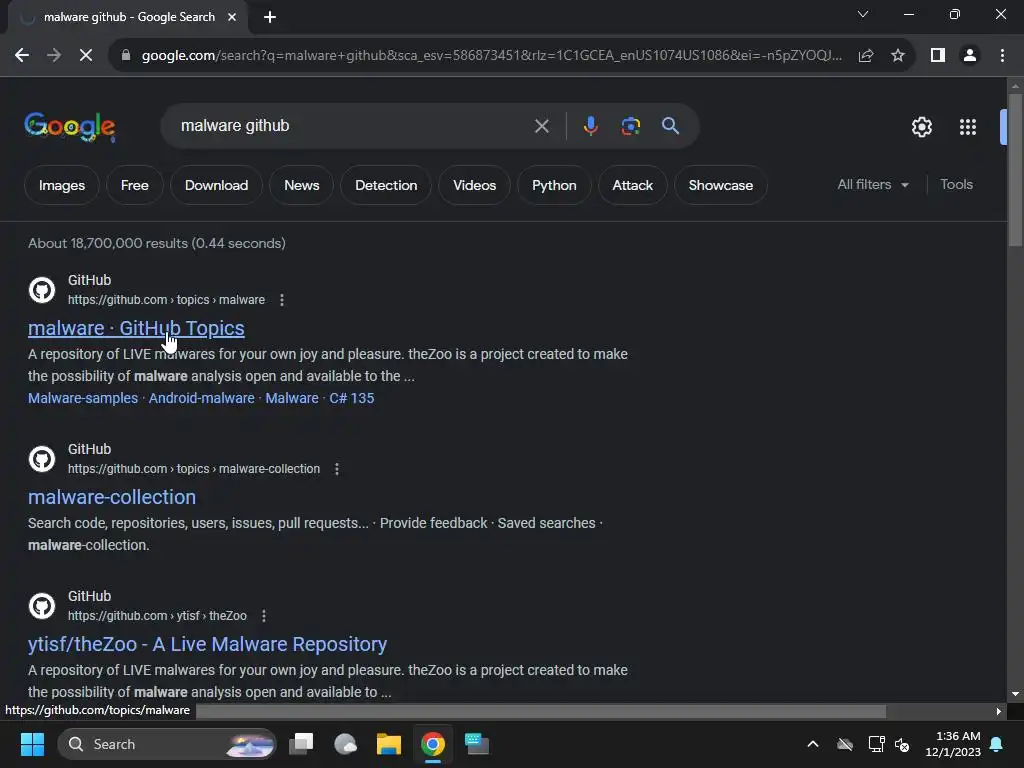This screenshot has width=1024, height=768.
Task: Open the Google apps grid
Action: click(x=968, y=127)
